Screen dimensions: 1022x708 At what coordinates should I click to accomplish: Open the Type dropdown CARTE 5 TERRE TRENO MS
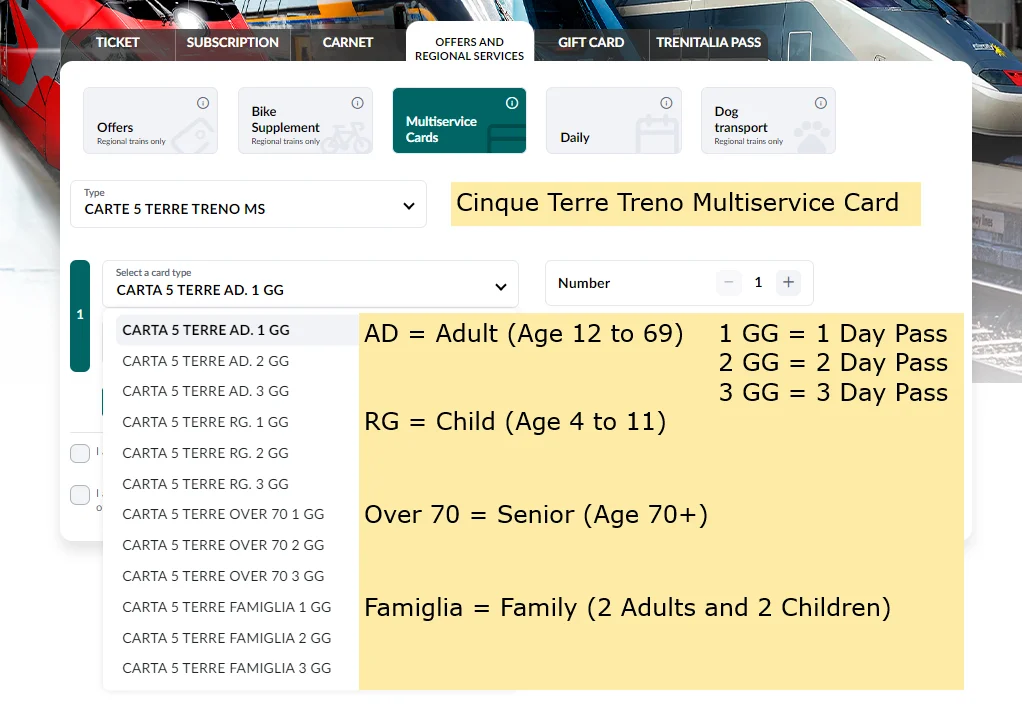248,204
